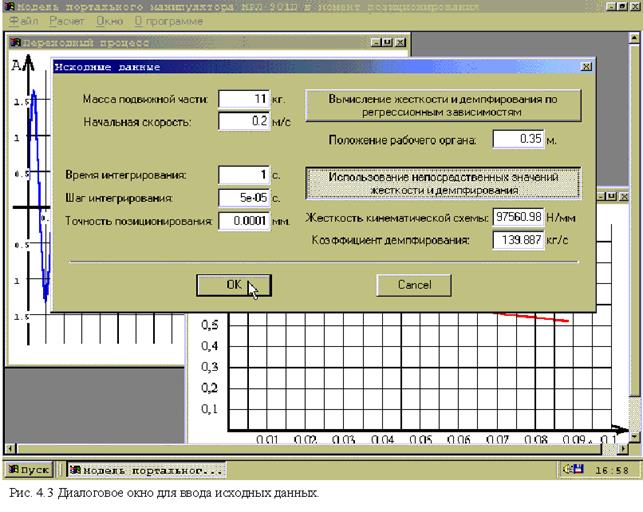Select direct stiffness and damping values button
Screen dimensions: 643x512
[442, 182]
